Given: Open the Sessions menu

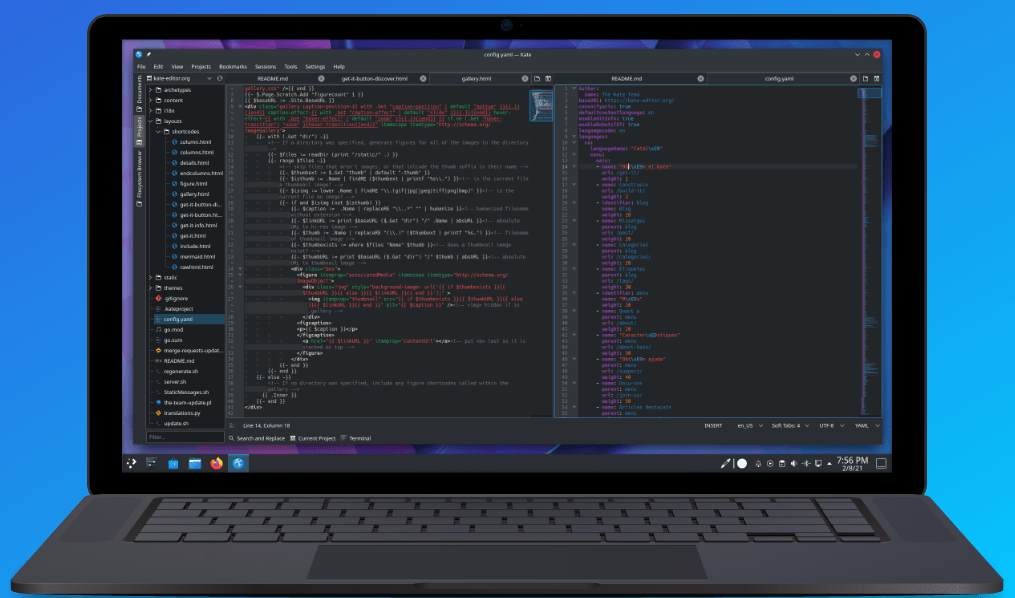Looking at the screenshot, I should (x=265, y=67).
